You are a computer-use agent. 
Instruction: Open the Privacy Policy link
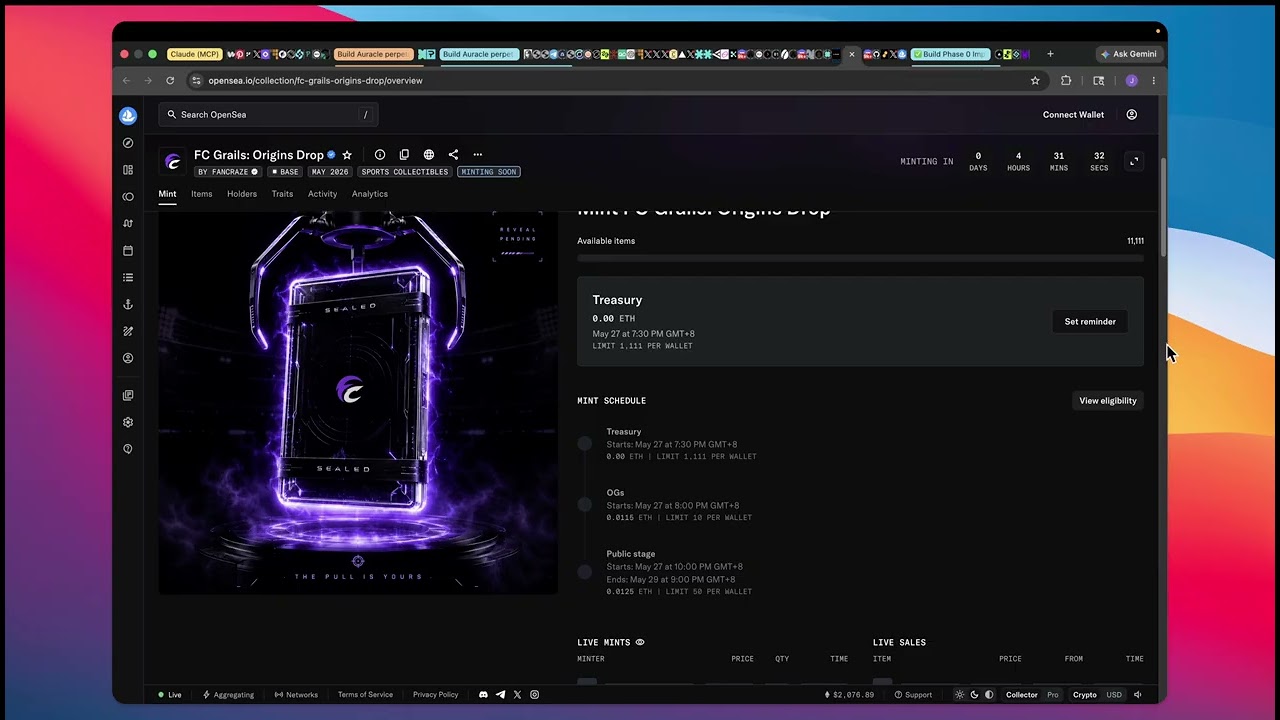pos(435,695)
